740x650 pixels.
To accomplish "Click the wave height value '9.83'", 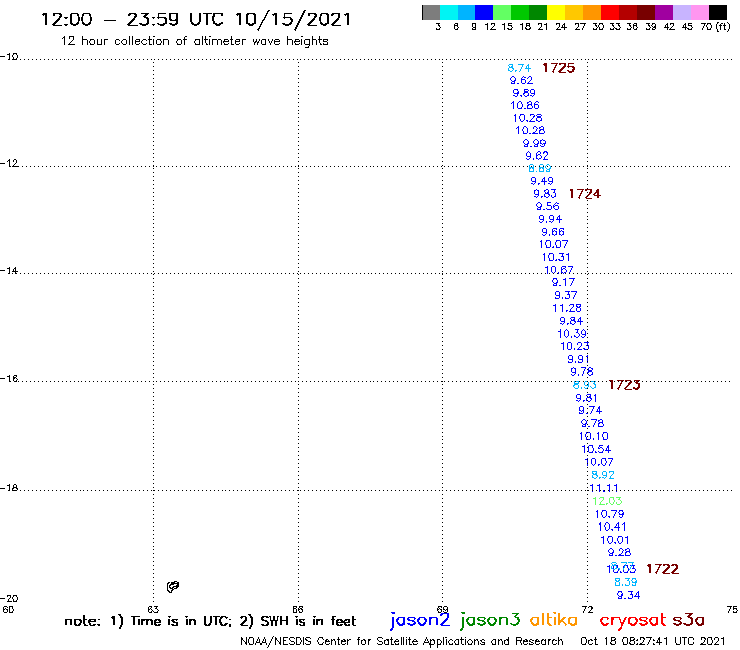I will click(545, 194).
